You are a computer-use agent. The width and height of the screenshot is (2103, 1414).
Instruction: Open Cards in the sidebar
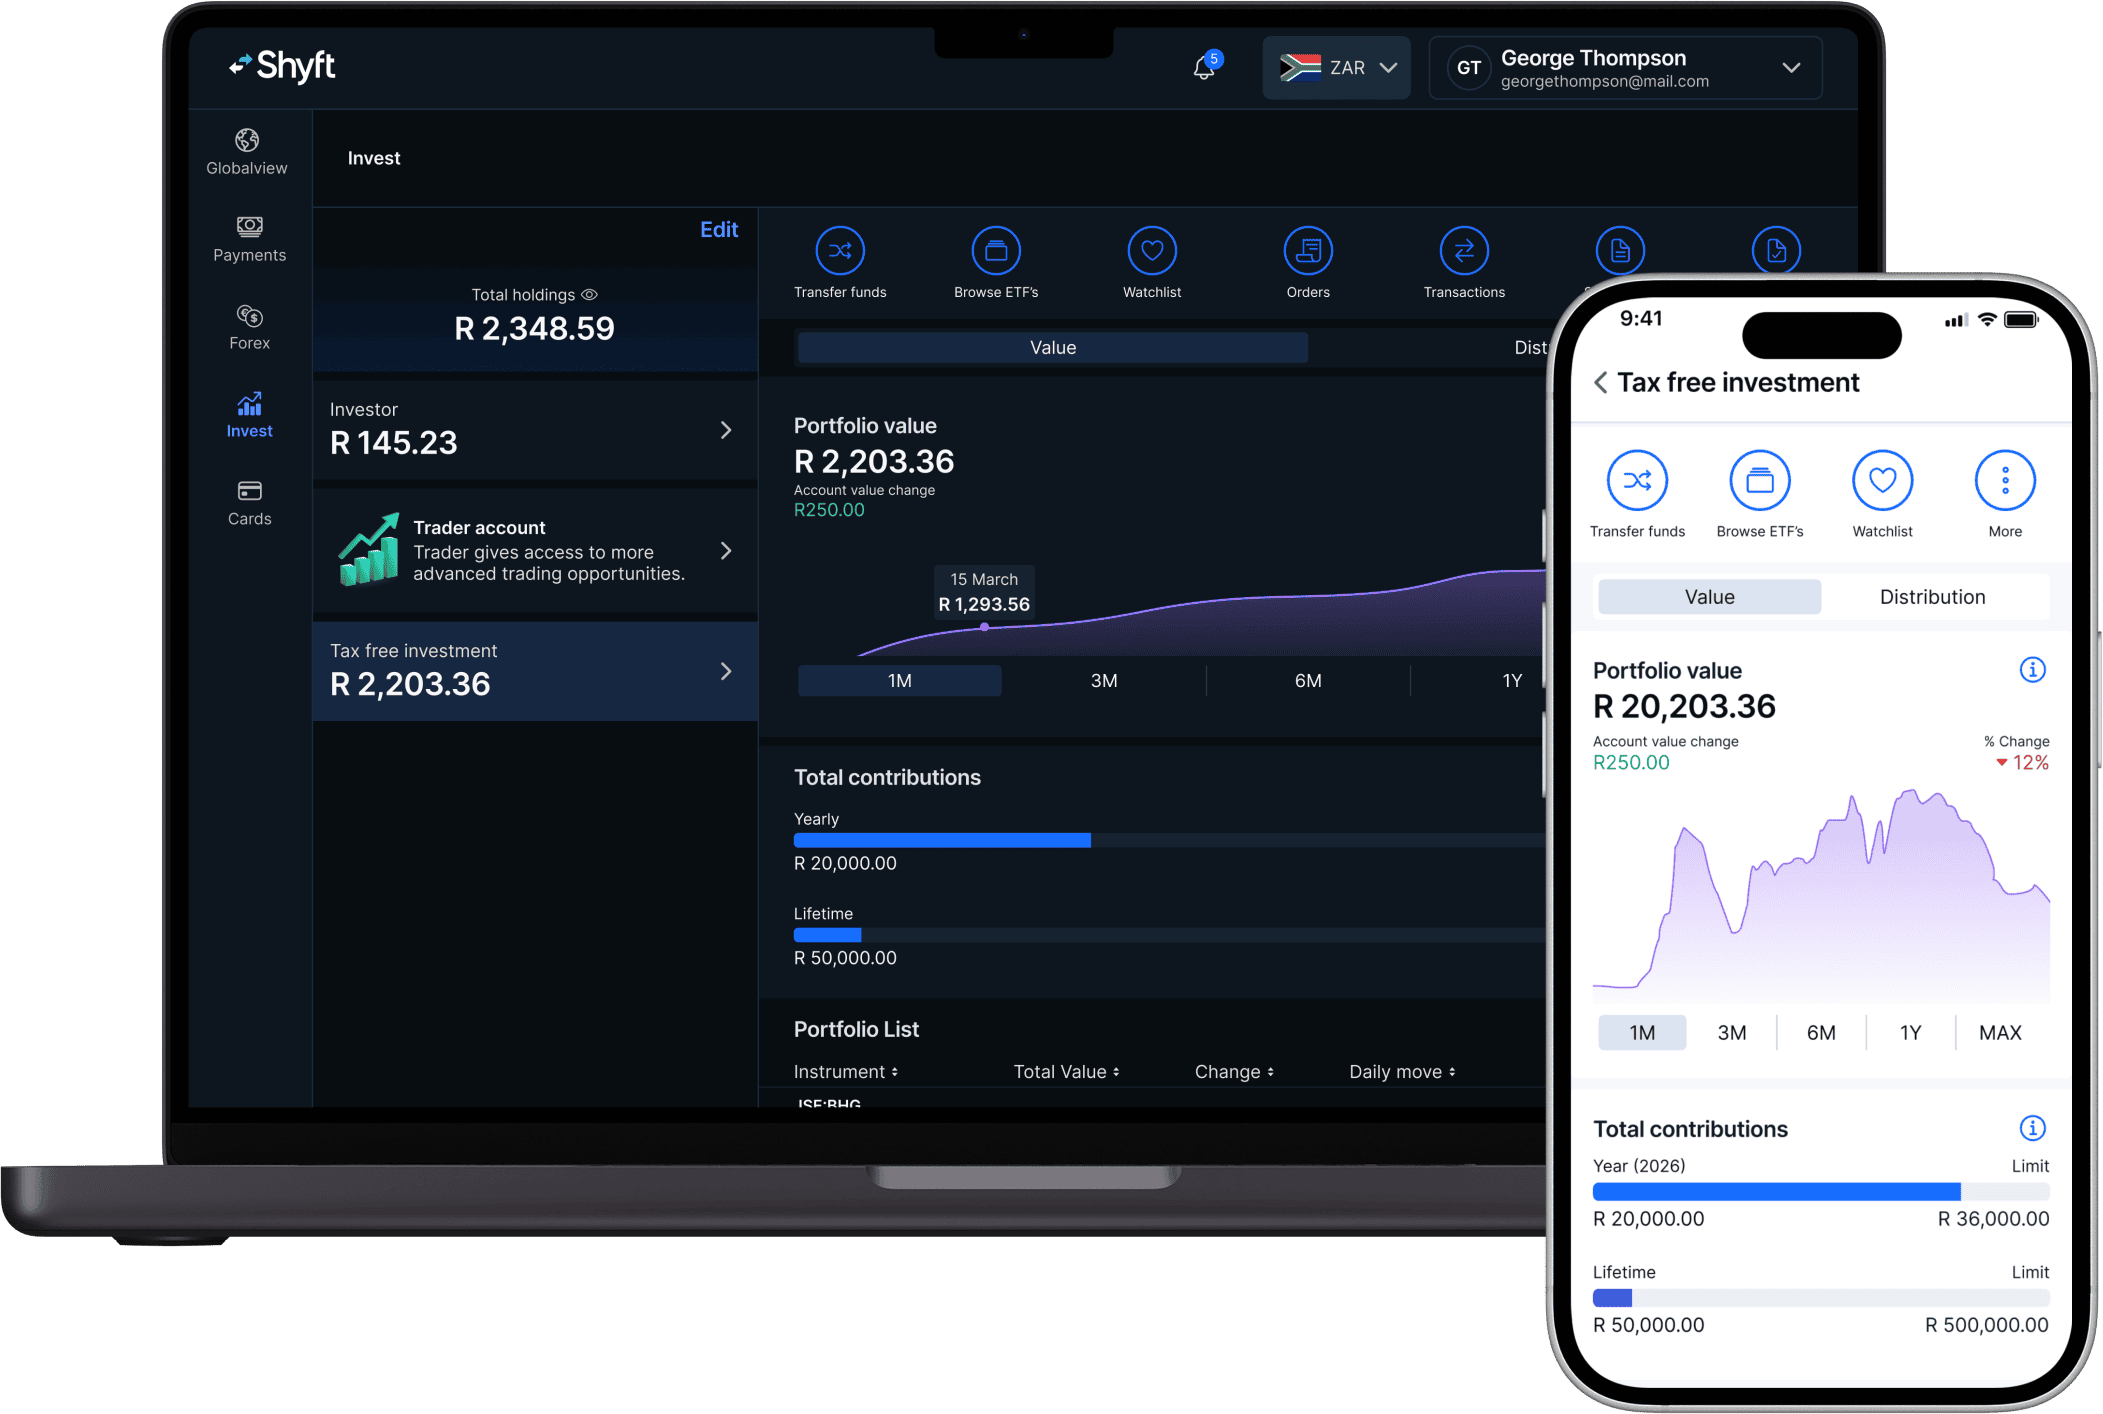tap(249, 504)
